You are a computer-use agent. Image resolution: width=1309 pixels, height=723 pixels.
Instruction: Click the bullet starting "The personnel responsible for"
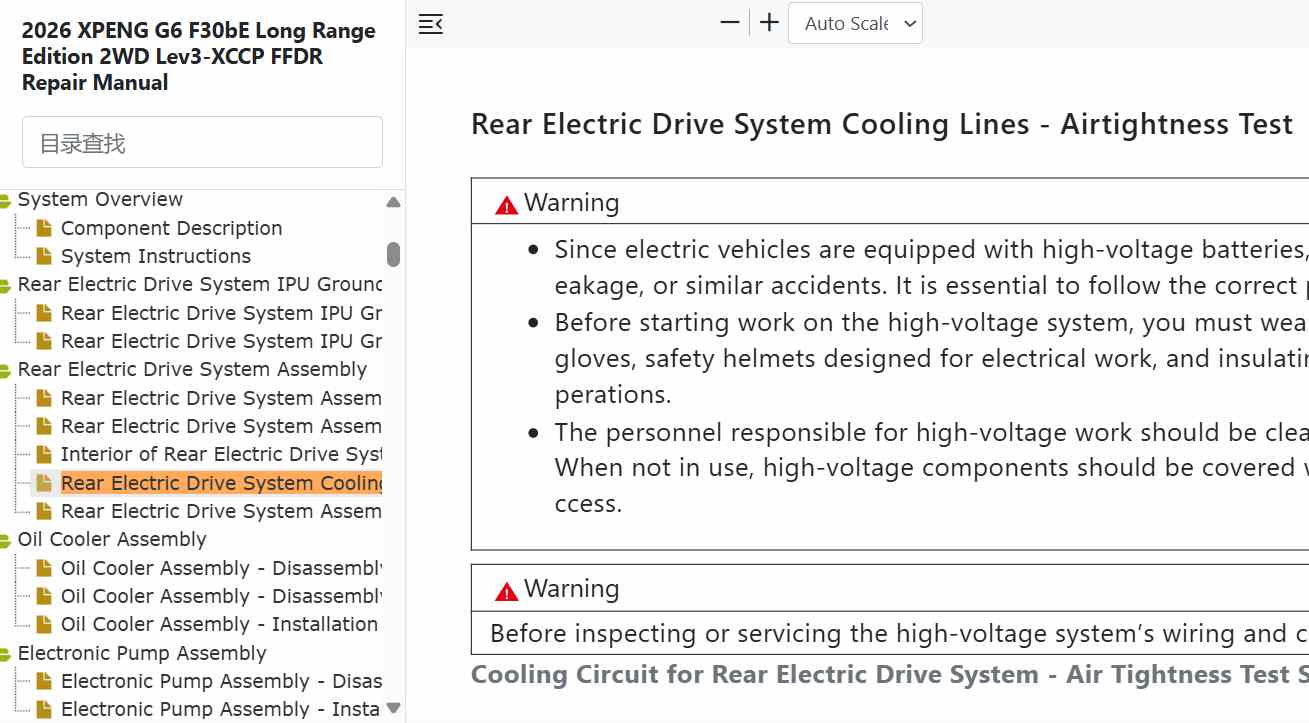click(x=931, y=467)
